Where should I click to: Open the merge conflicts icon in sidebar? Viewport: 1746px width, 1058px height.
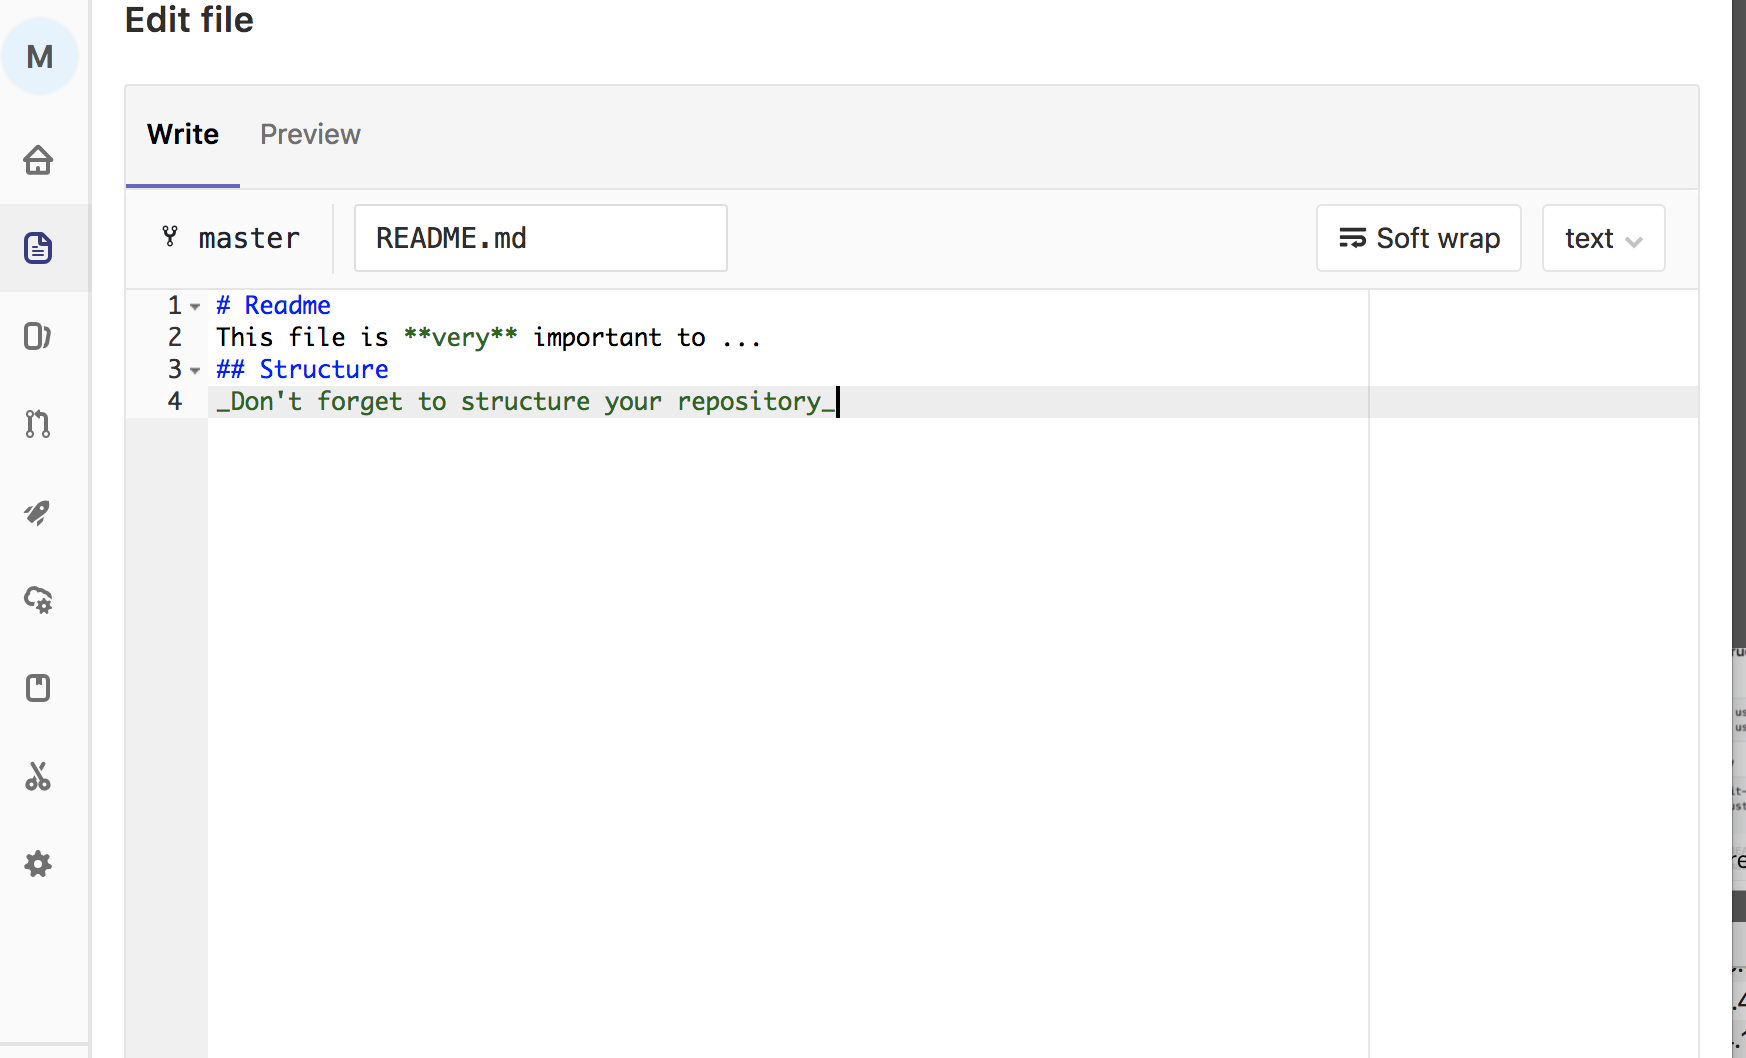pos(38,337)
